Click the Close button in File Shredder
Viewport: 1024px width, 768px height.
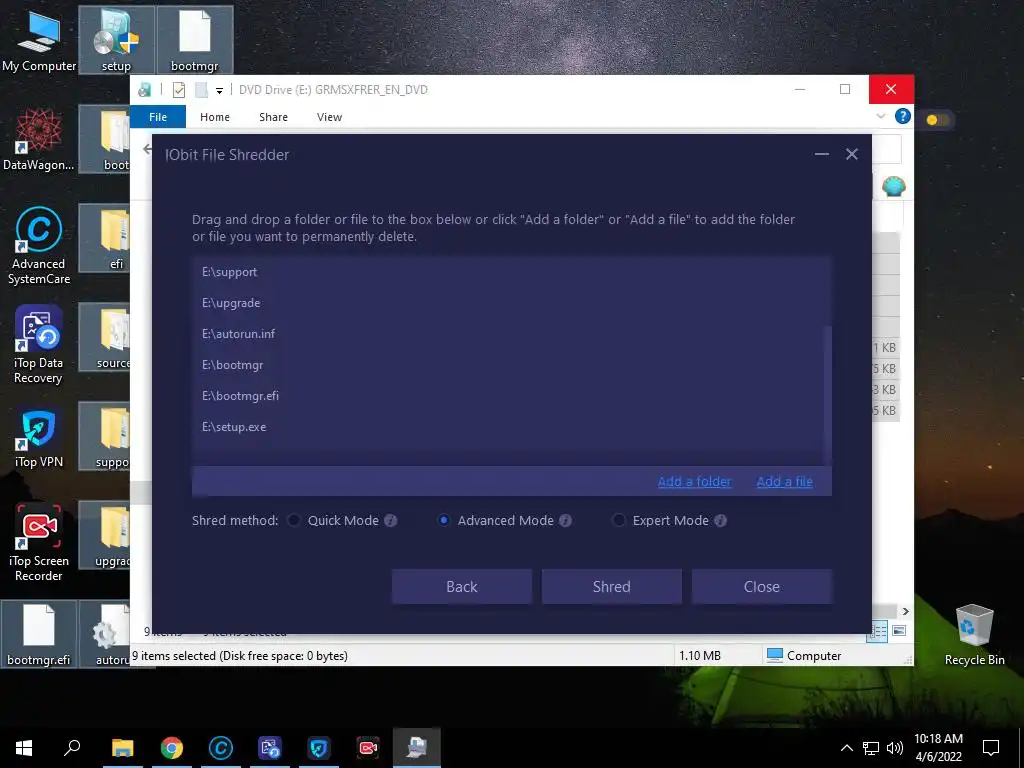tap(761, 586)
